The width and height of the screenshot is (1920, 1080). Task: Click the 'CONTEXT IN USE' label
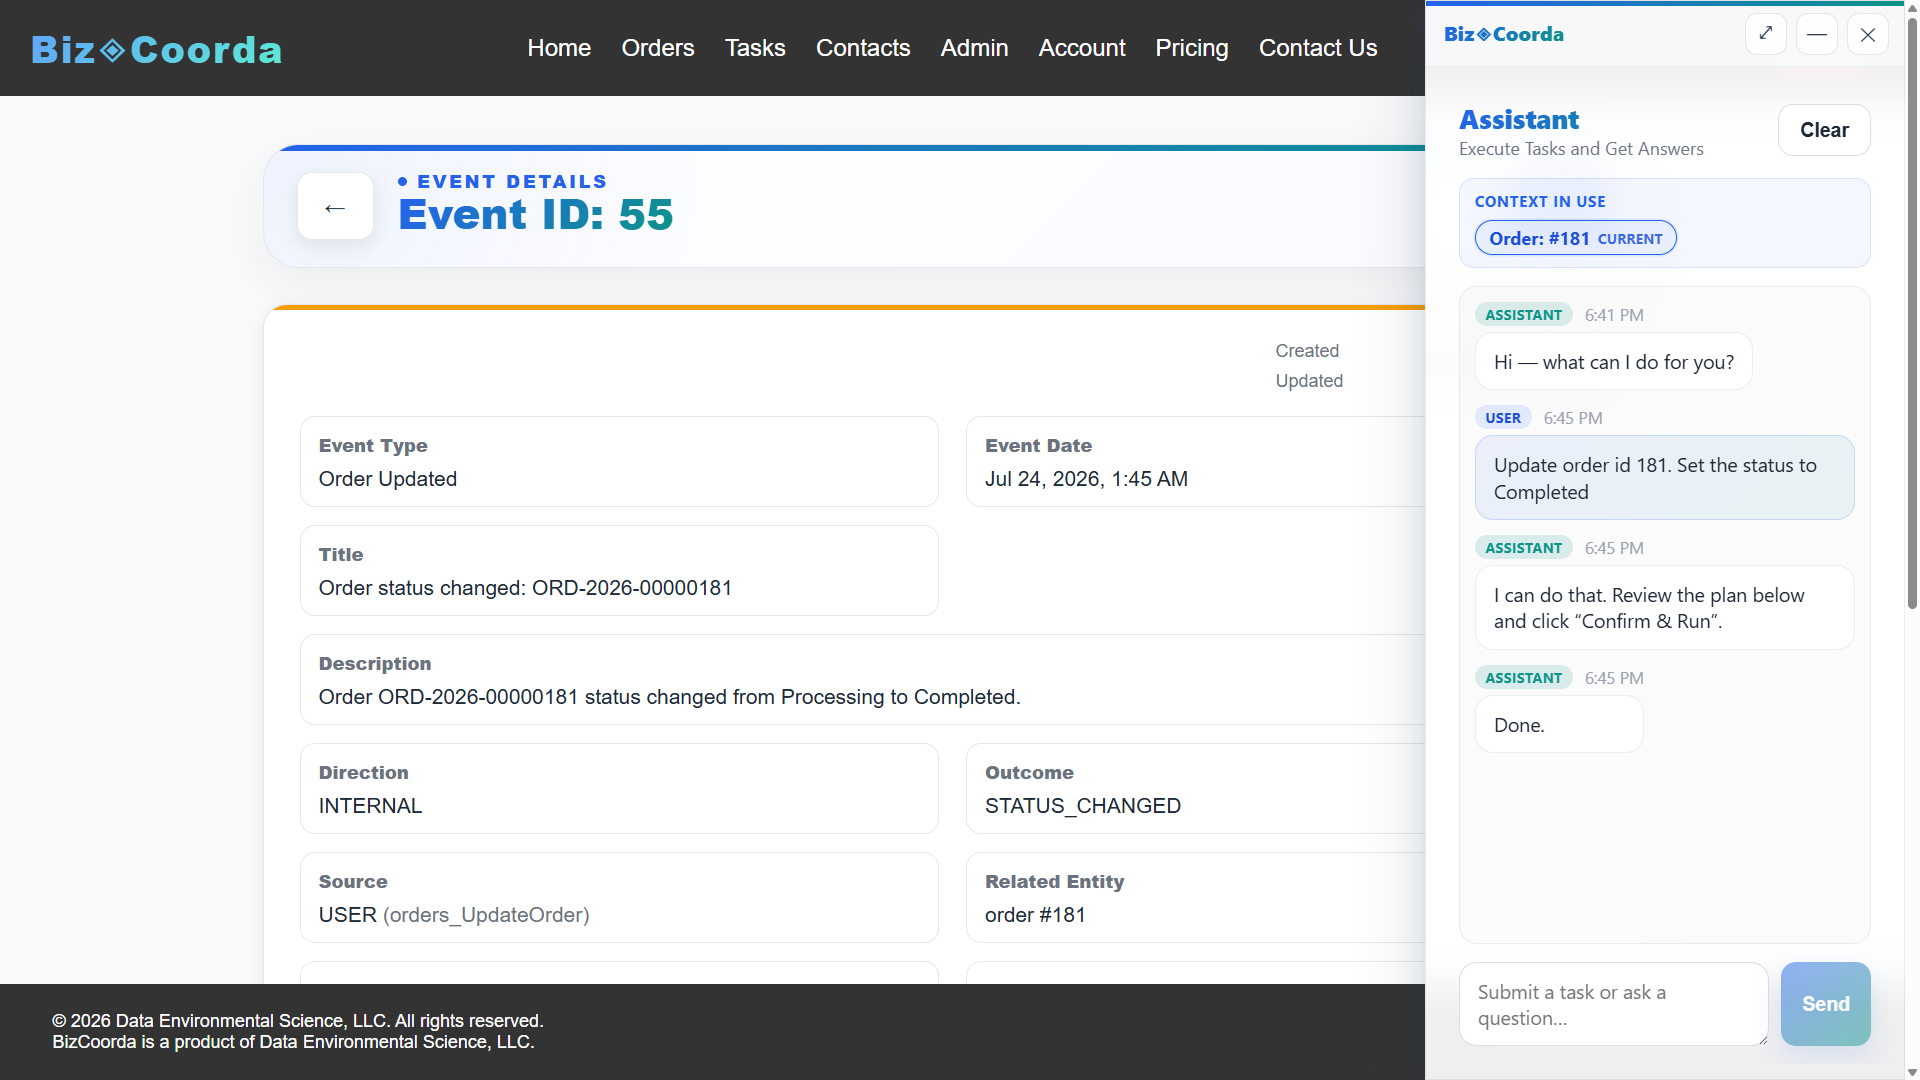click(1539, 202)
